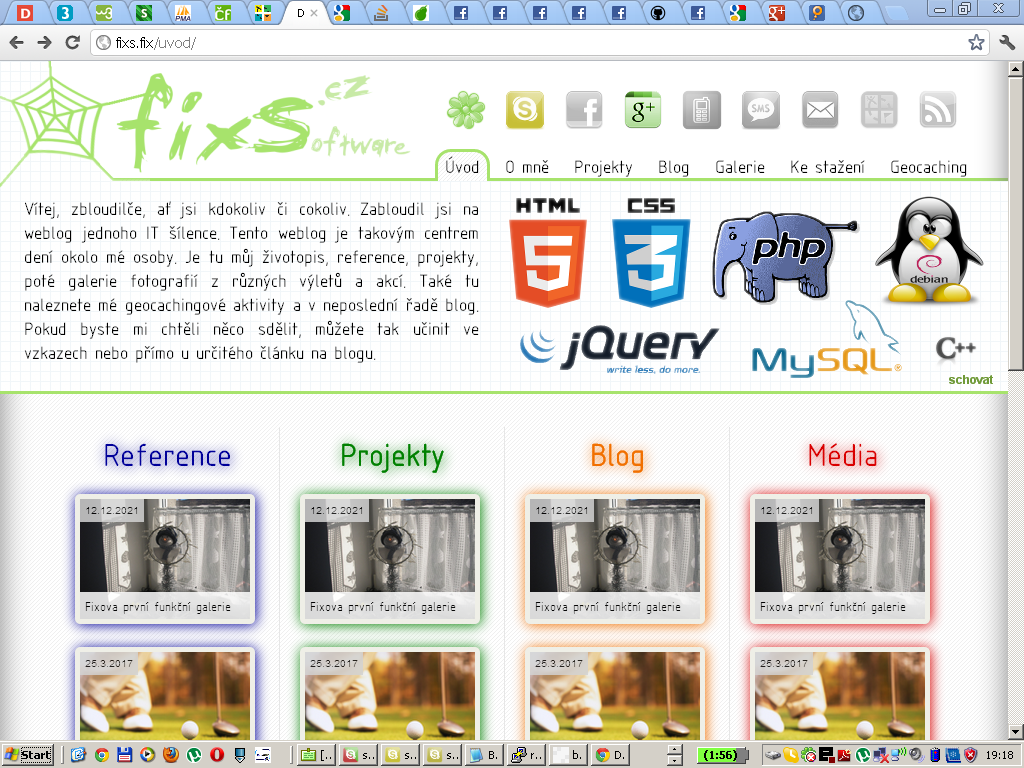
Task: Click the PHP elephant logo
Action: coord(784,256)
